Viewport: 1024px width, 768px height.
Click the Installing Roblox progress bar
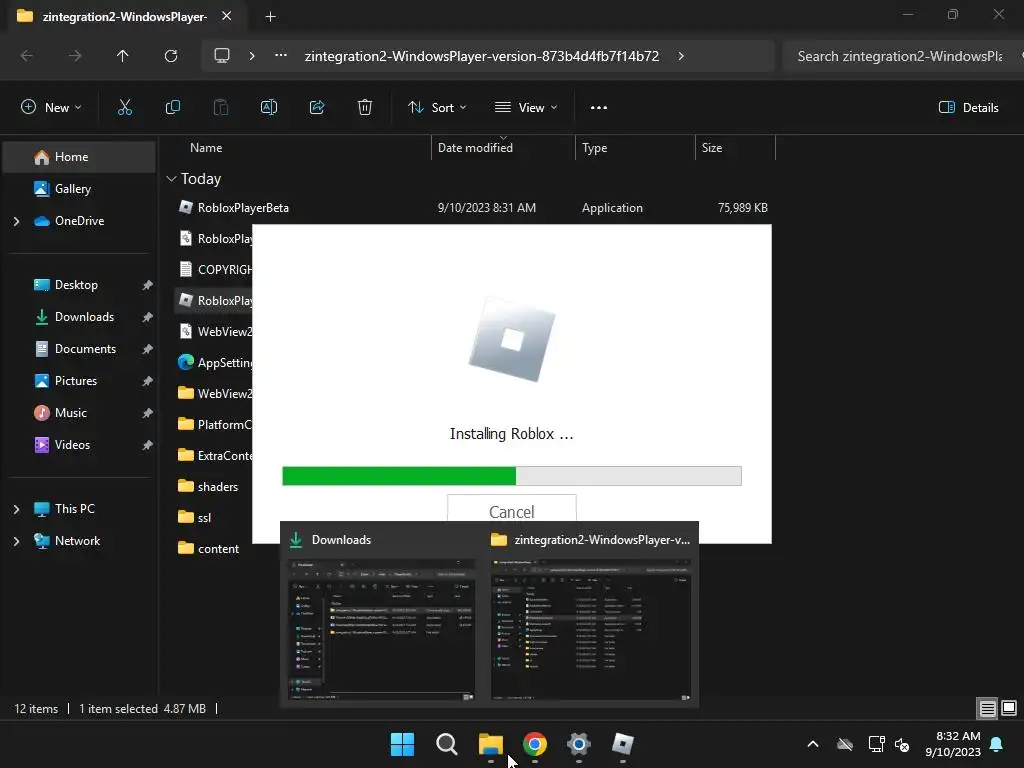click(x=511, y=476)
